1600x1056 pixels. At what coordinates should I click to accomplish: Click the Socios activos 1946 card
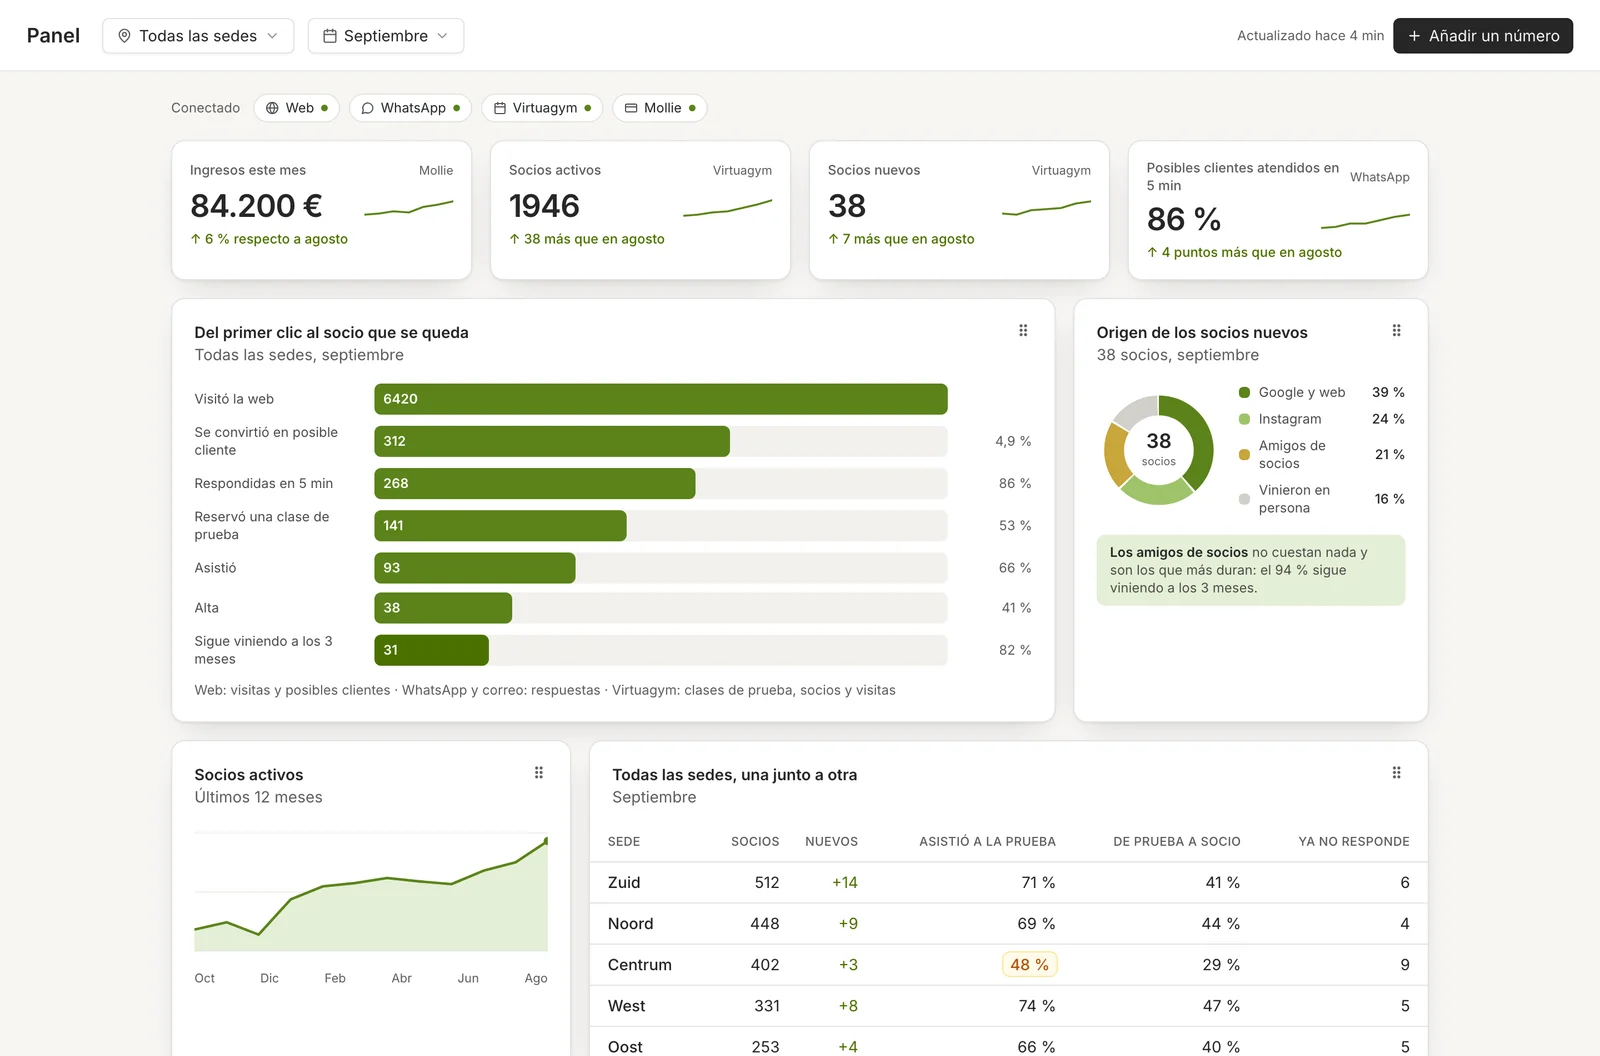point(640,210)
